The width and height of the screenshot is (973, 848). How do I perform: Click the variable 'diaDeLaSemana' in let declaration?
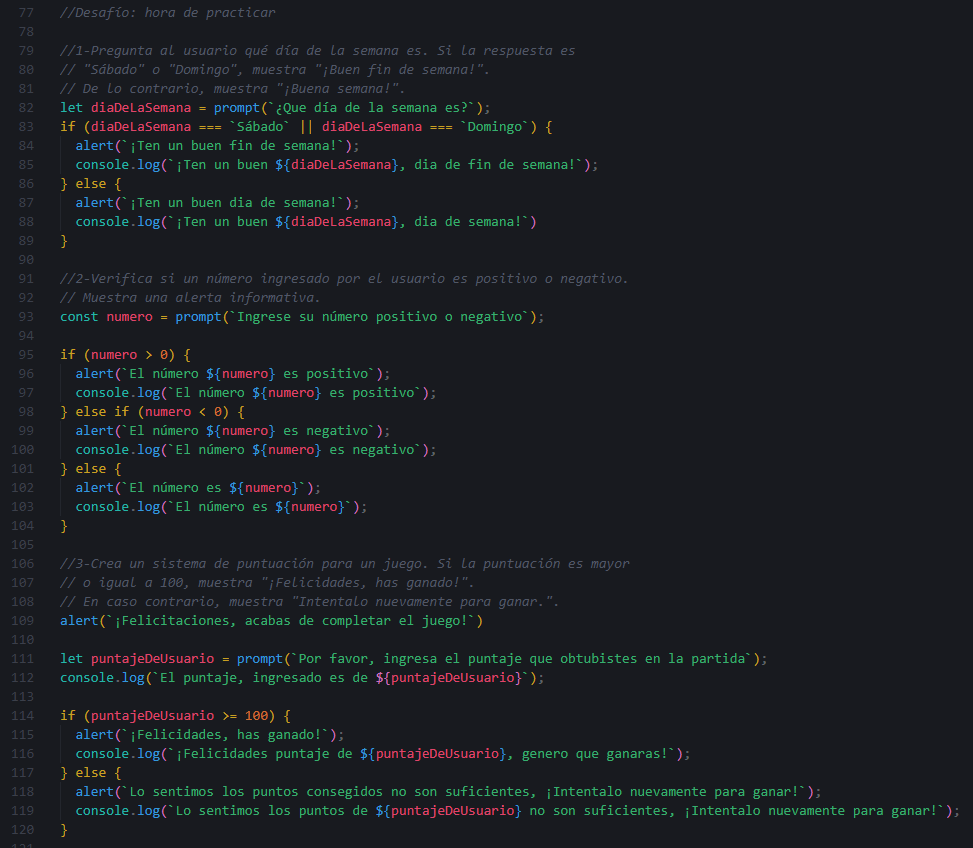[141, 107]
